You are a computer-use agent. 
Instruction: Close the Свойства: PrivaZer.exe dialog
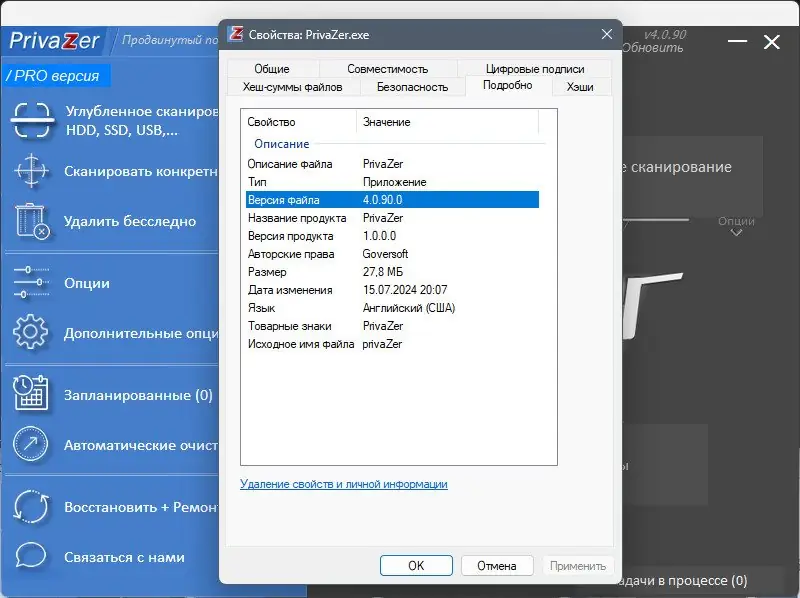coord(607,34)
